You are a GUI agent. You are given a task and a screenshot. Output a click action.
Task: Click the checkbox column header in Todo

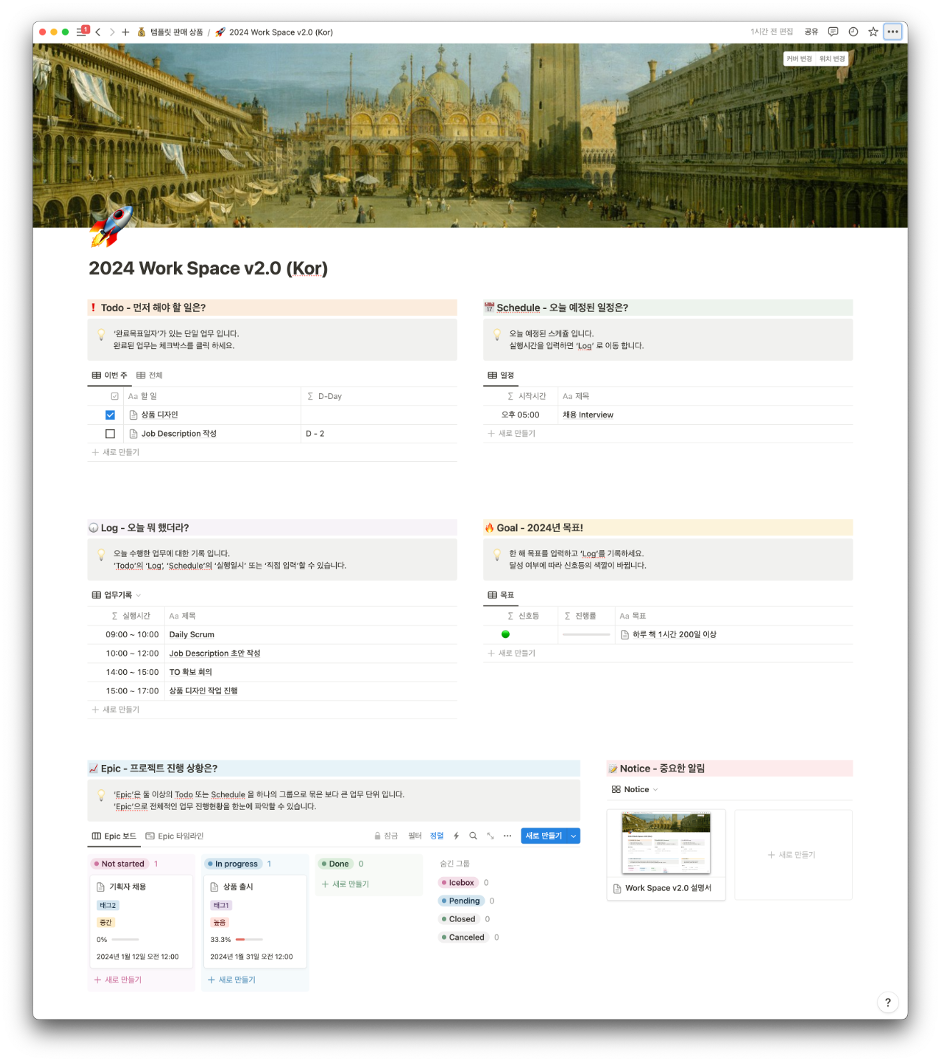115,396
